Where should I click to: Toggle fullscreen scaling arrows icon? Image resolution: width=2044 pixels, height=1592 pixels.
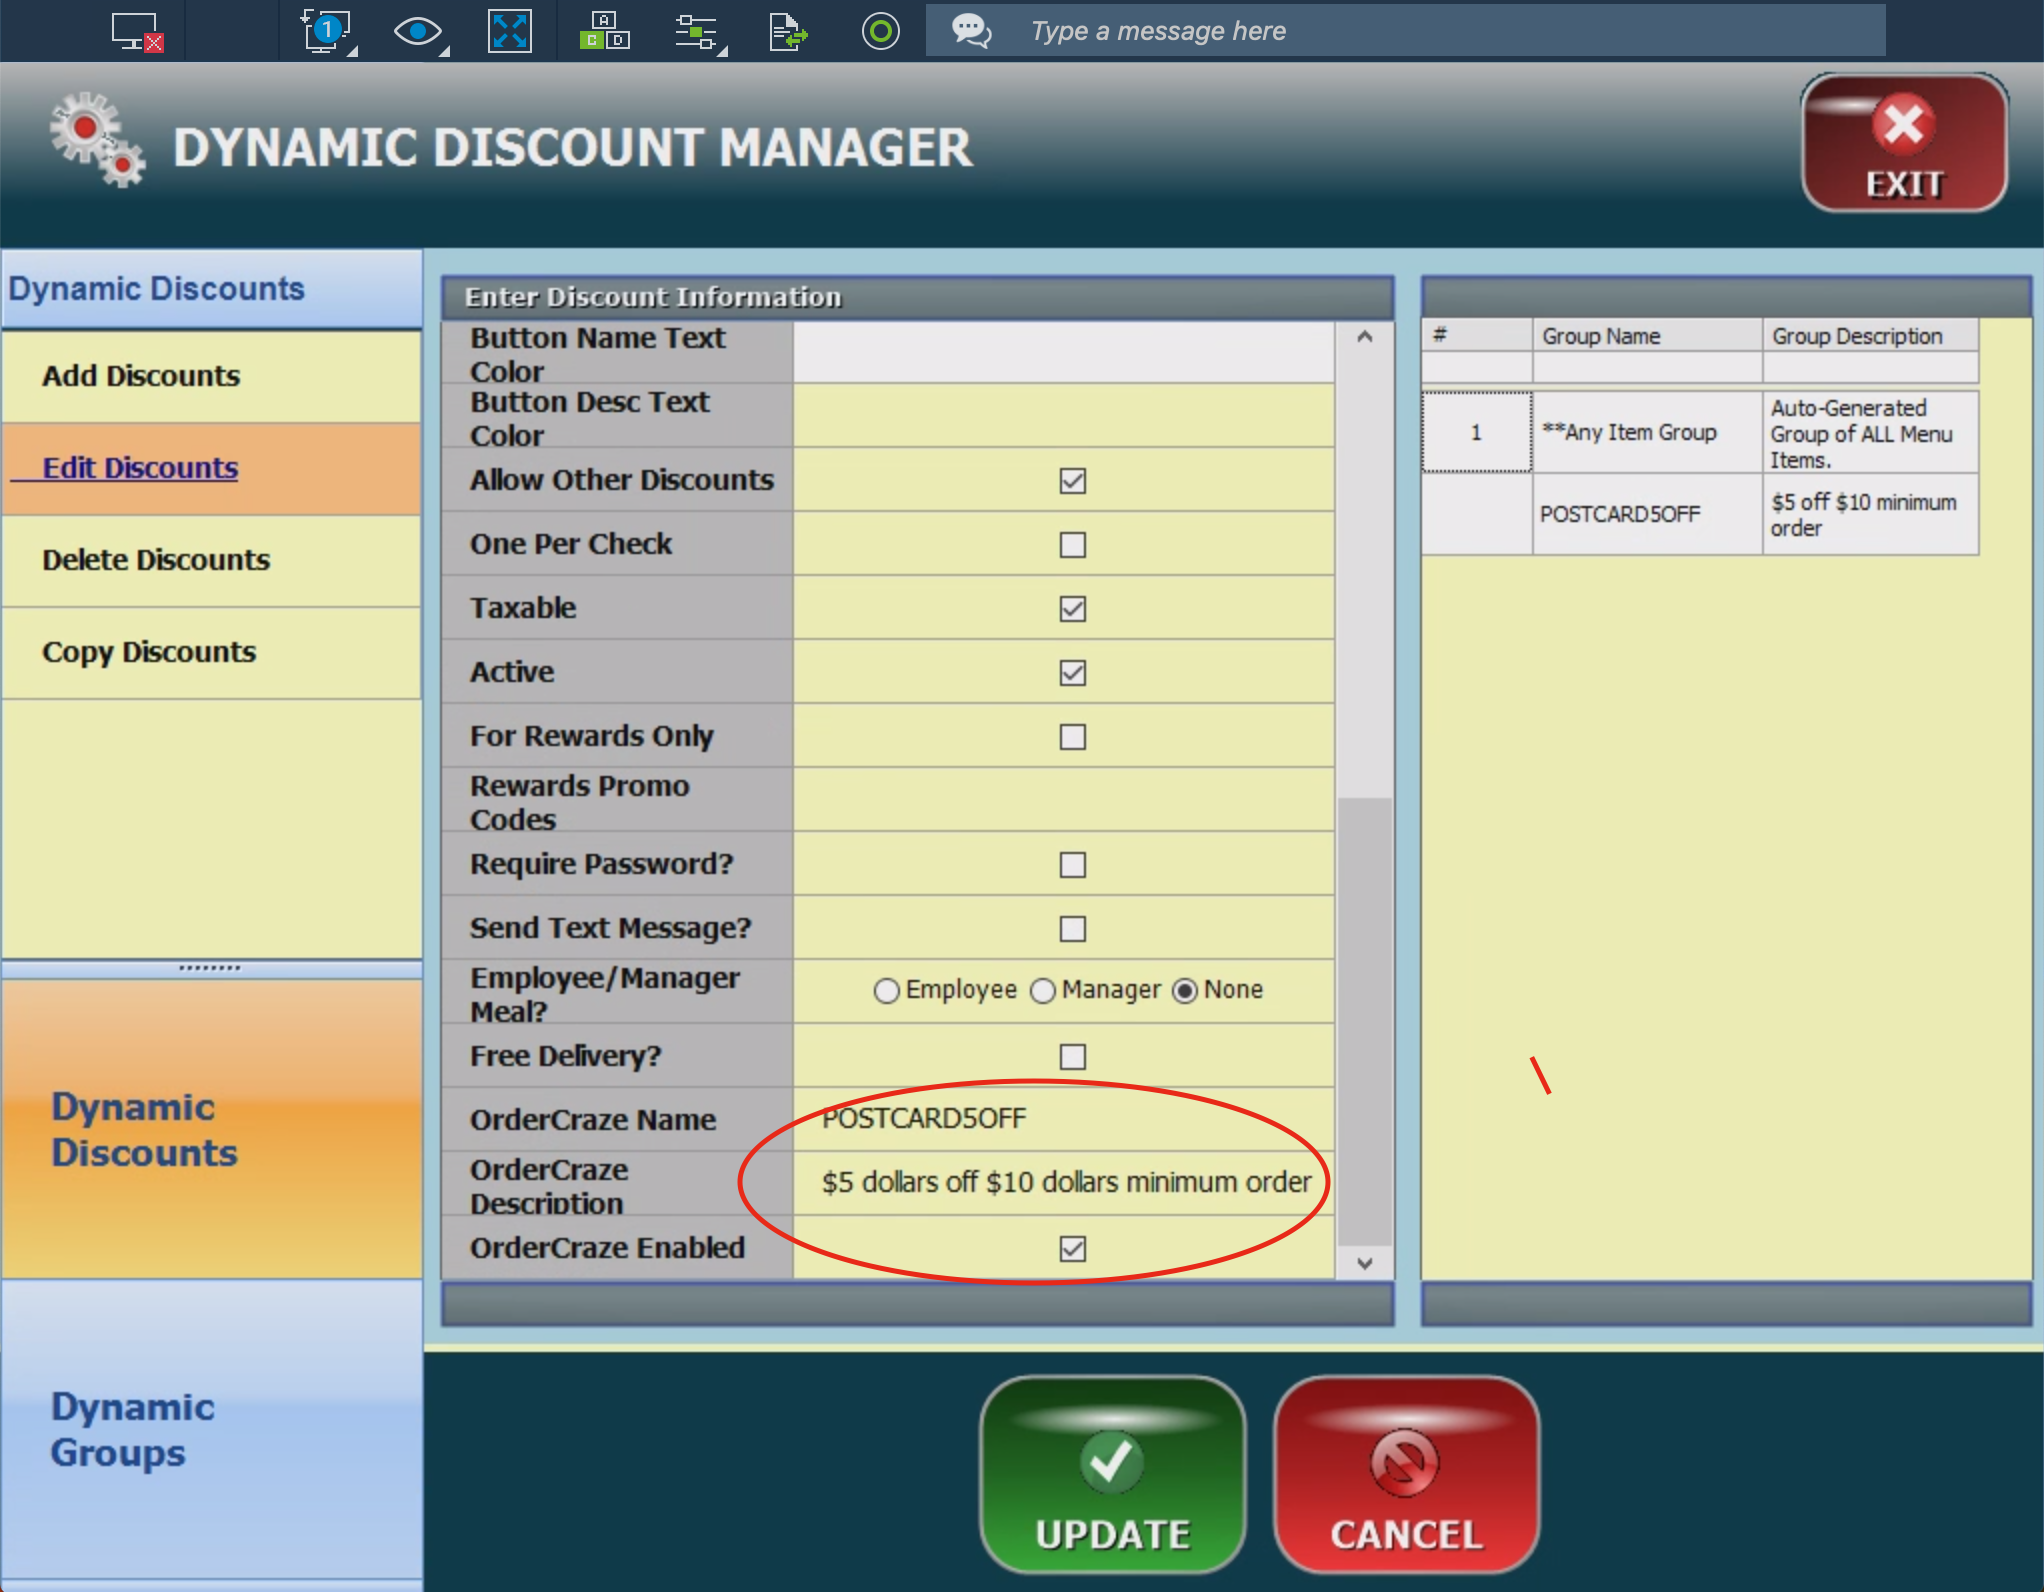[x=509, y=31]
